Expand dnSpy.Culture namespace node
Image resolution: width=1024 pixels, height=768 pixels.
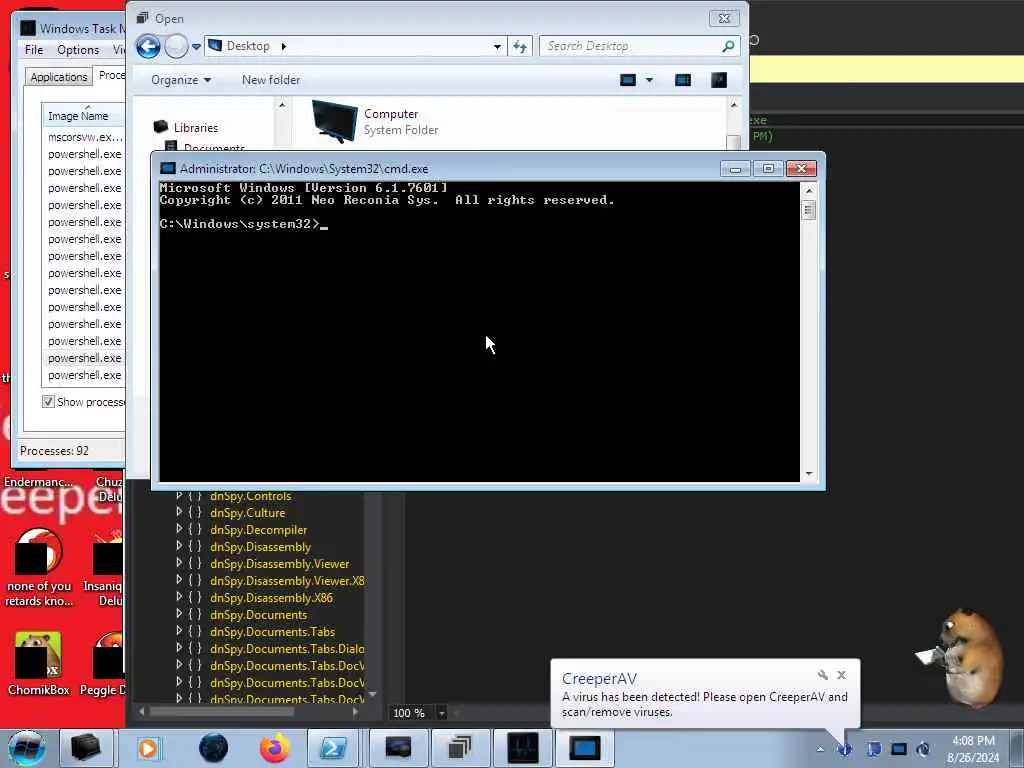click(179, 513)
